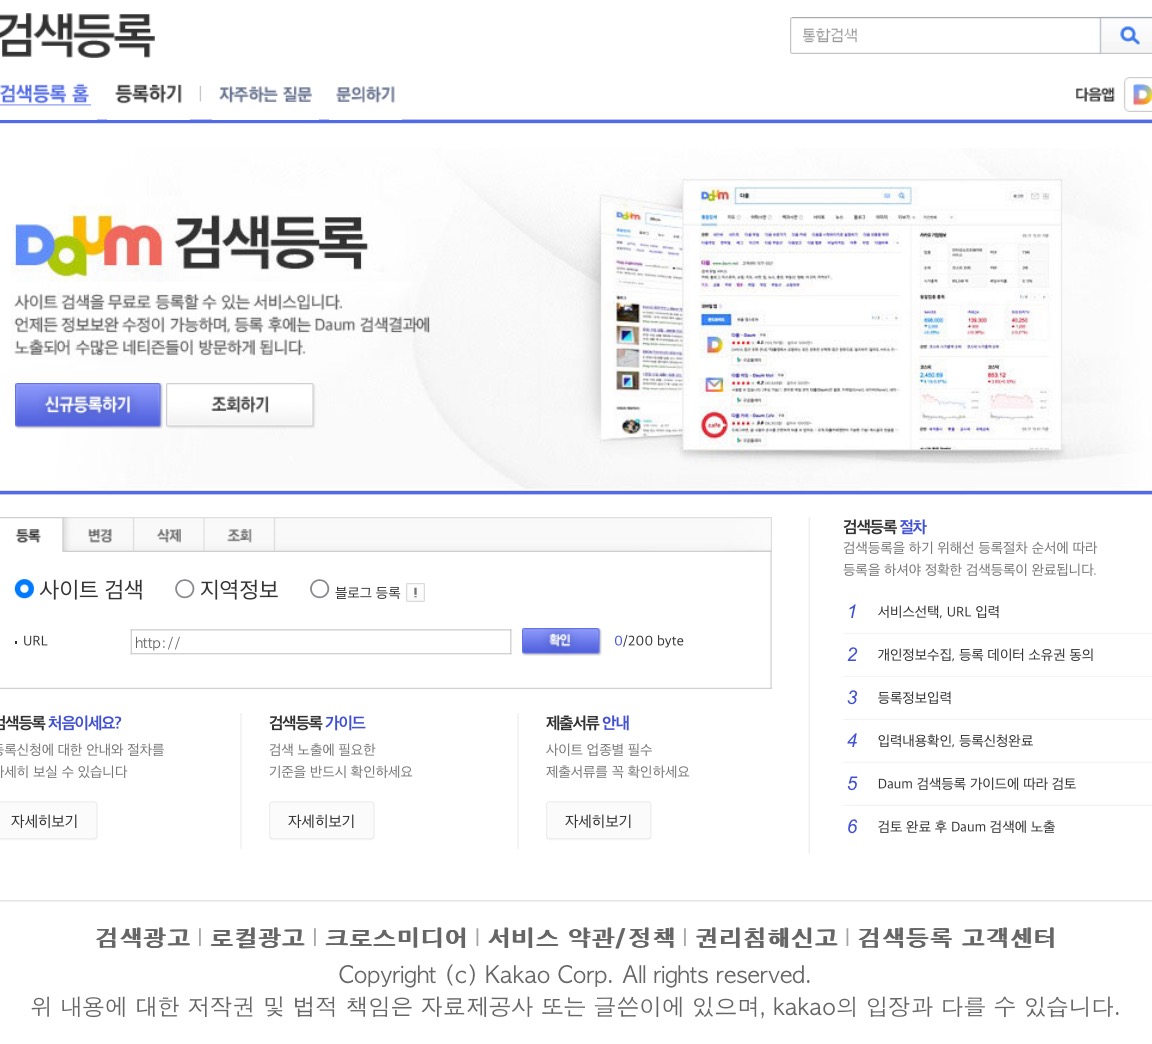
Task: Open the 권리침해신고 footer link
Action: (766, 937)
